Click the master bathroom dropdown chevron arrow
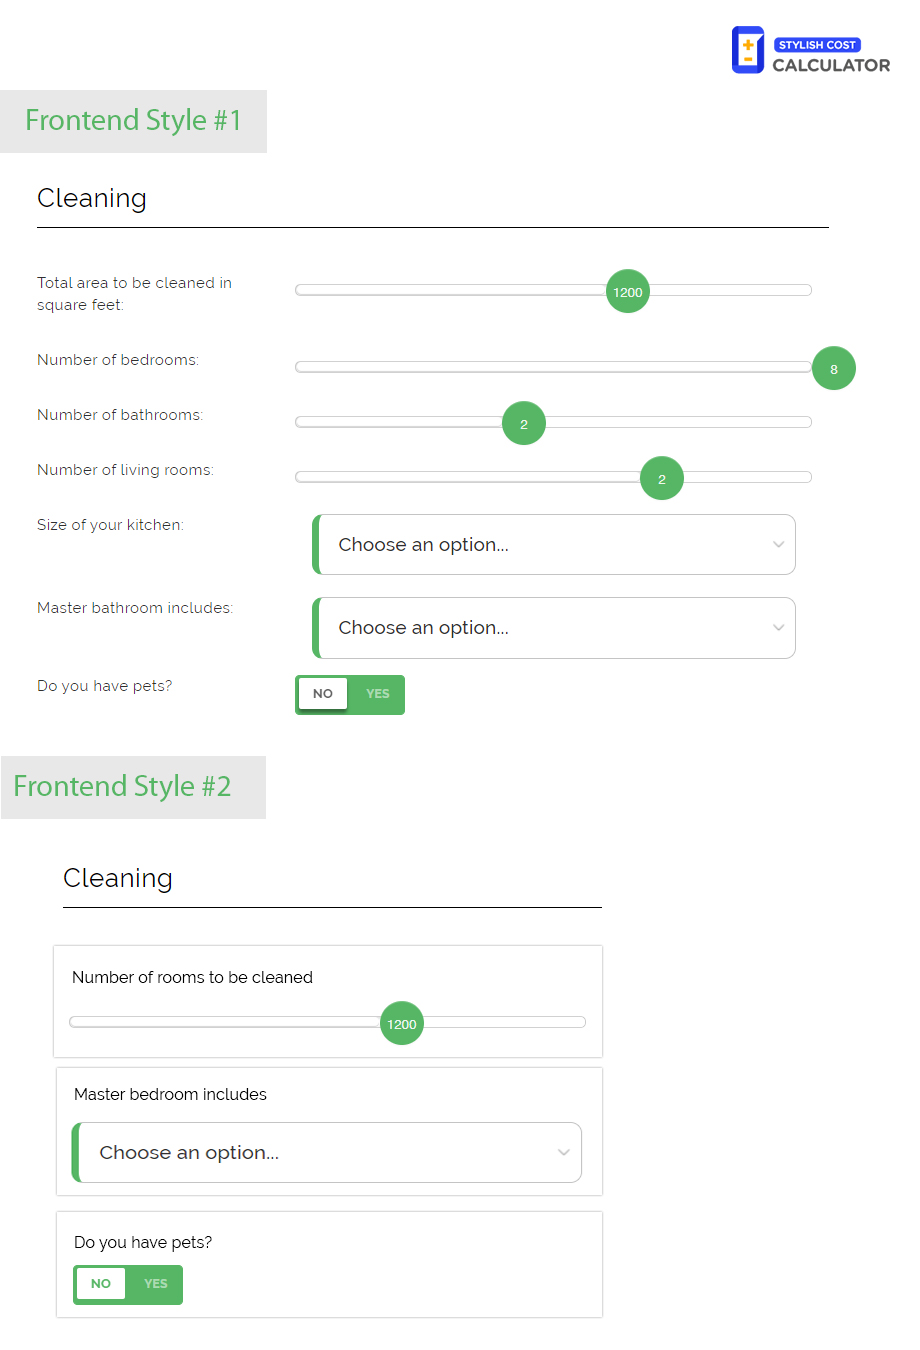Viewport: 920px width, 1350px height. click(778, 628)
